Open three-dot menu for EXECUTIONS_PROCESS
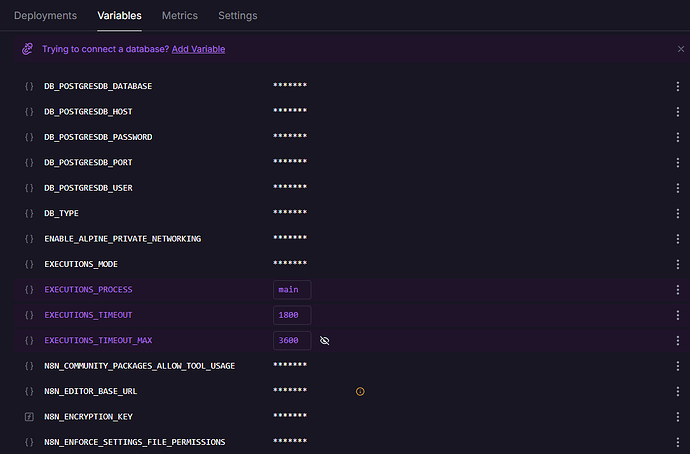The height and width of the screenshot is (454, 690). [678, 290]
